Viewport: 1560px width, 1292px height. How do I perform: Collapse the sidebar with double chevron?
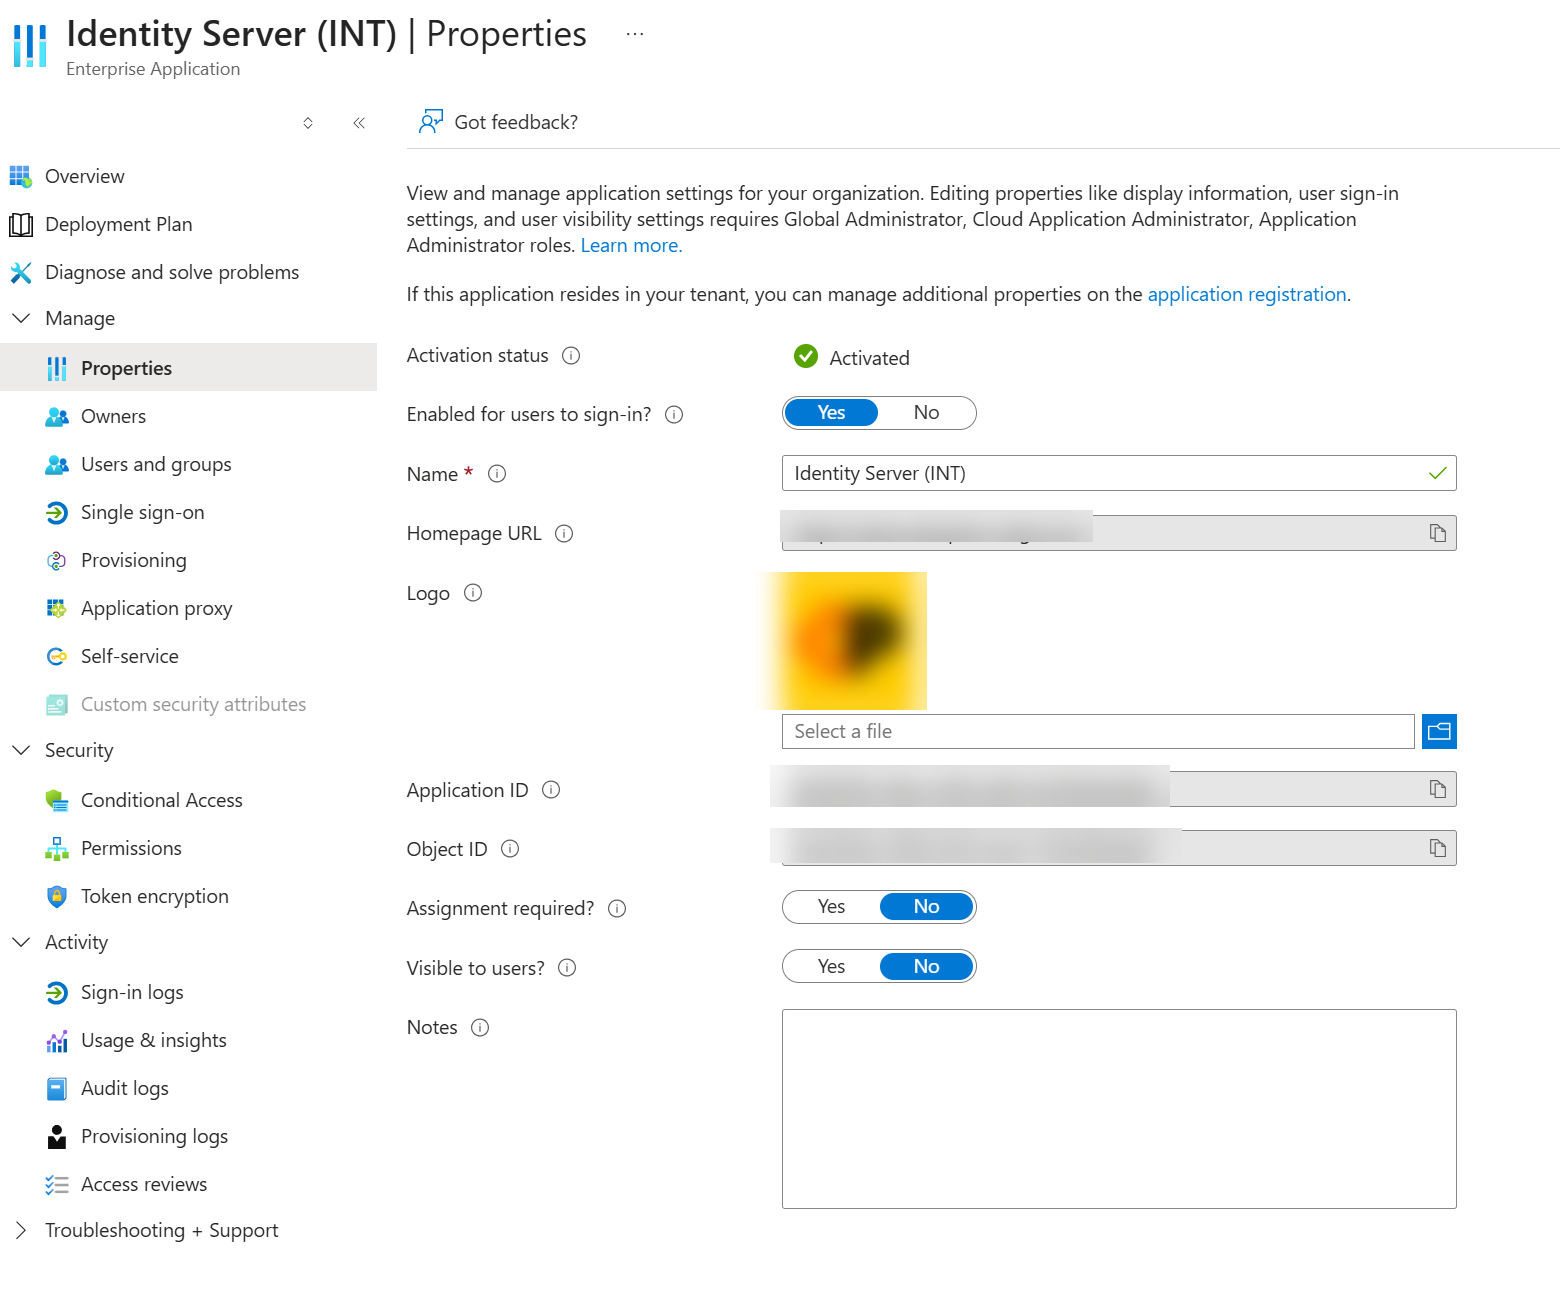pos(359,123)
